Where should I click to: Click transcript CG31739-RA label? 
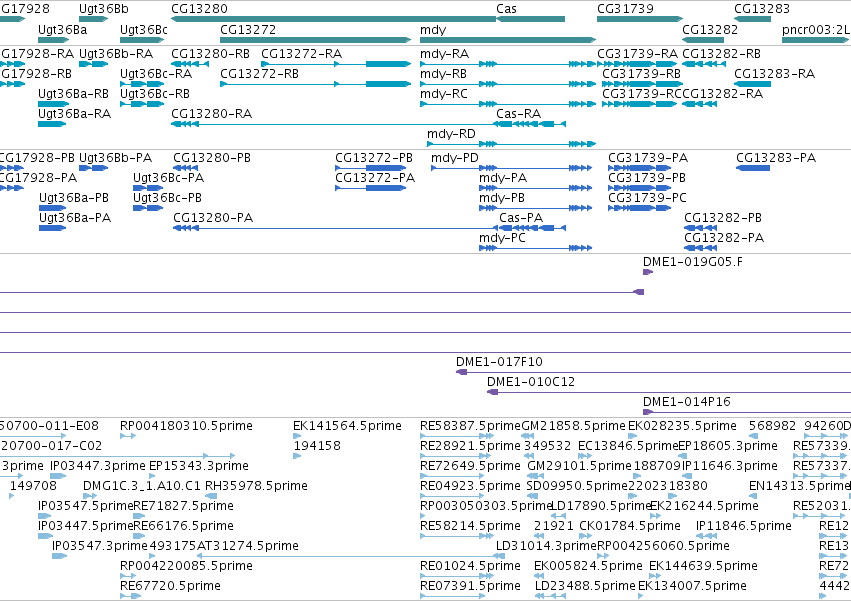(x=638, y=54)
